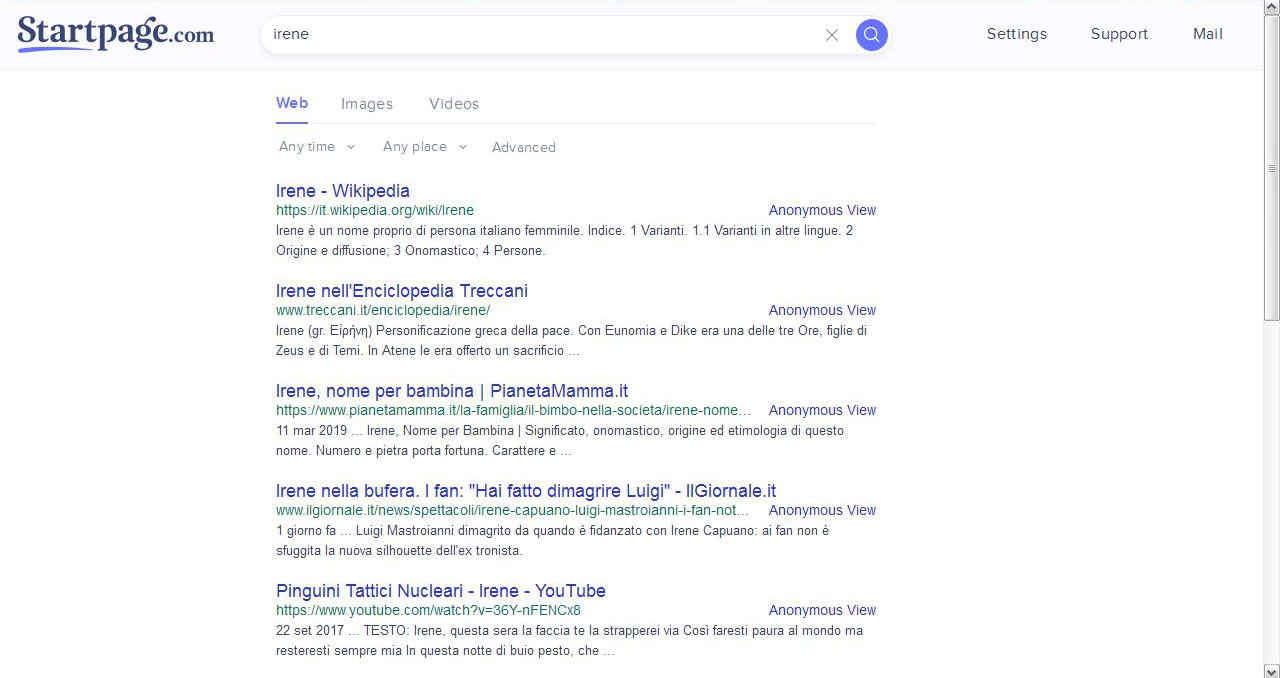
Task: Open 'Irene, nome per bambina | PianetaMamma.it'
Action: 452,391
